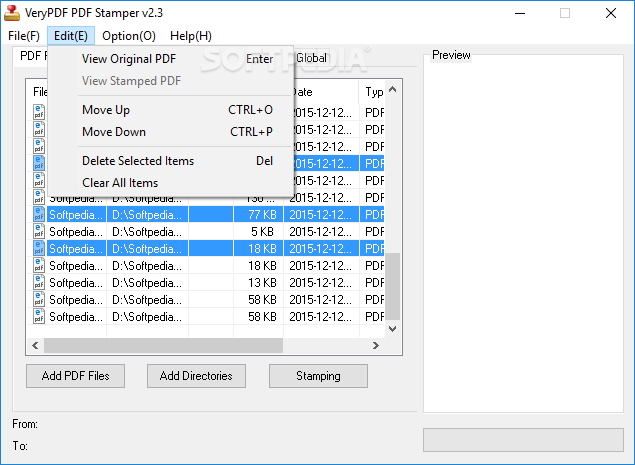Click the Add PDF Files button

point(75,376)
